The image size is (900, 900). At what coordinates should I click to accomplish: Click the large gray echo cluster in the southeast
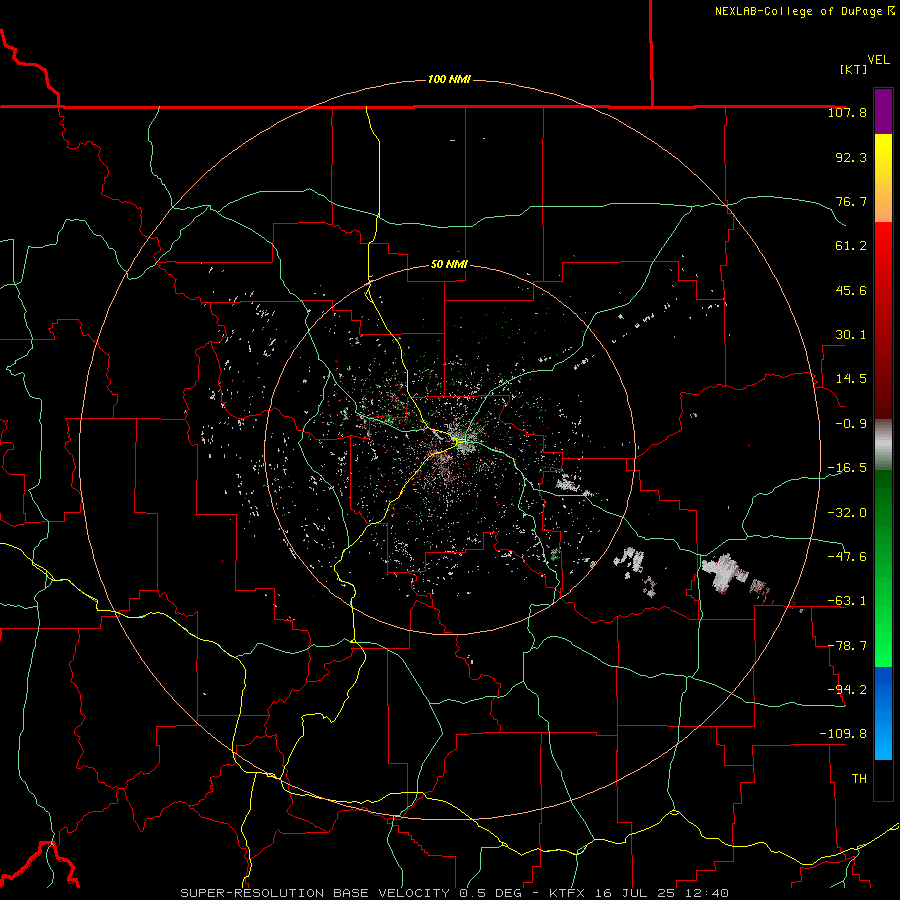[x=724, y=573]
